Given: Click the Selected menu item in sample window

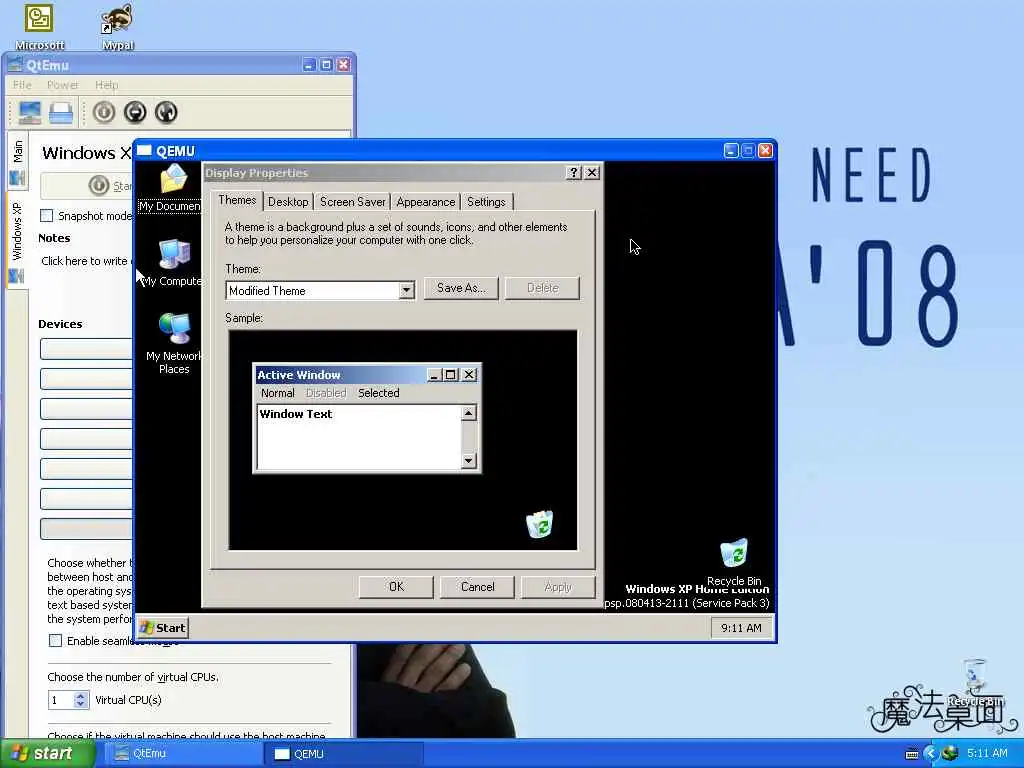Looking at the screenshot, I should point(379,393).
